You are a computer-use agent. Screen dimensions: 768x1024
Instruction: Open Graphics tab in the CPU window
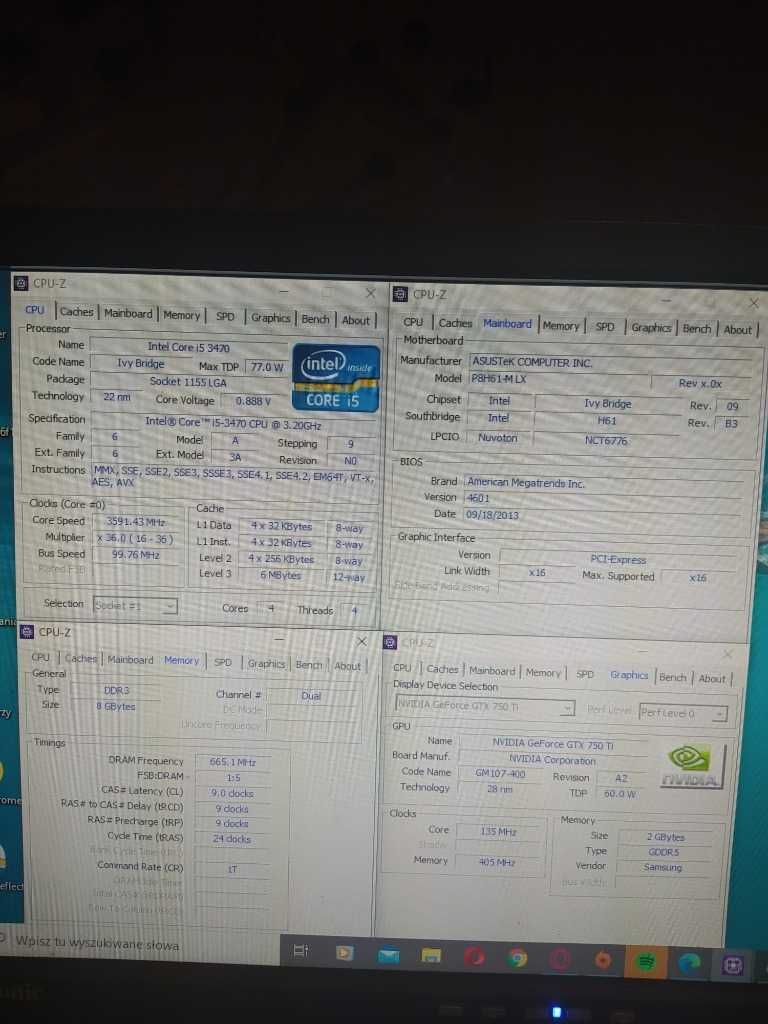[x=270, y=317]
